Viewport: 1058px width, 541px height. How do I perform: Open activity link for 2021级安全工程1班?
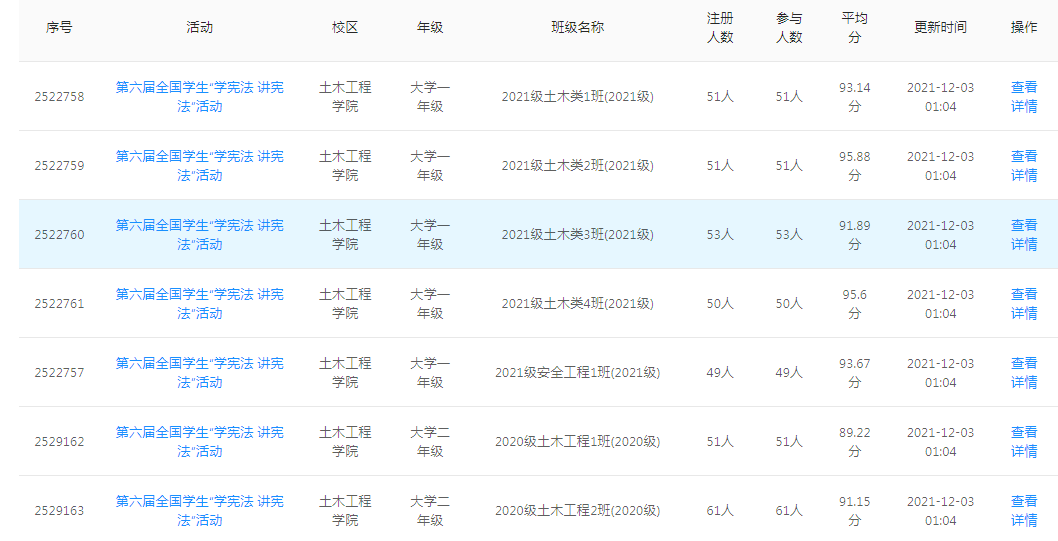pos(199,373)
